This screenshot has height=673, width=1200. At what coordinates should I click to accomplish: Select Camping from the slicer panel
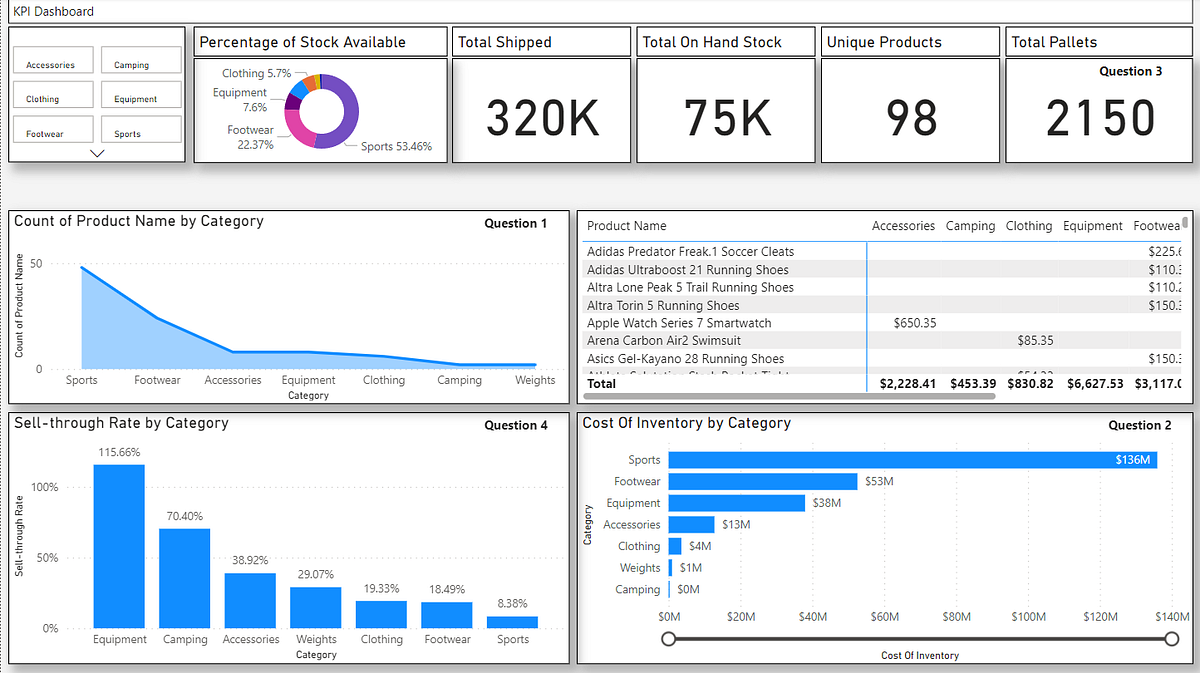pyautogui.click(x=140, y=61)
